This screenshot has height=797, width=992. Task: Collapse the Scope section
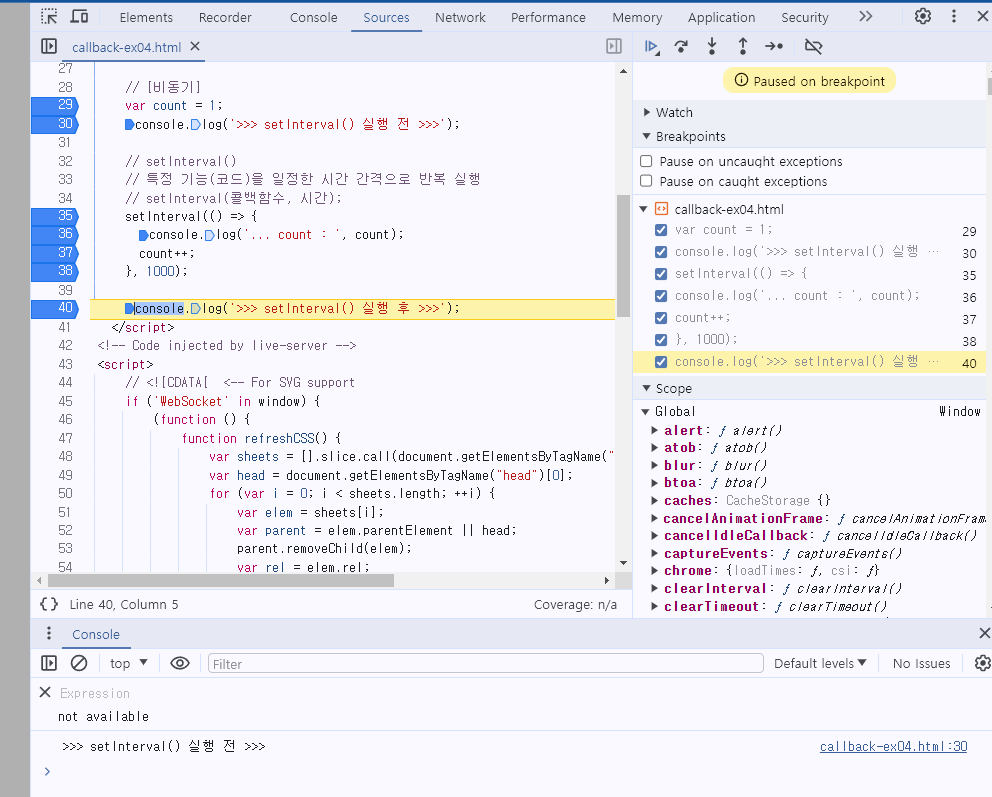tap(647, 388)
